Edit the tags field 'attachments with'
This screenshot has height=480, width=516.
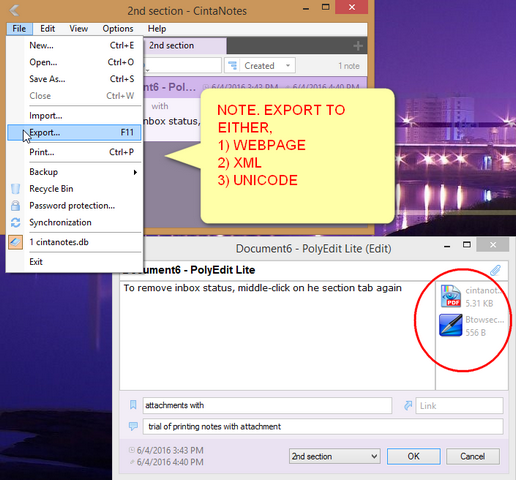point(267,406)
